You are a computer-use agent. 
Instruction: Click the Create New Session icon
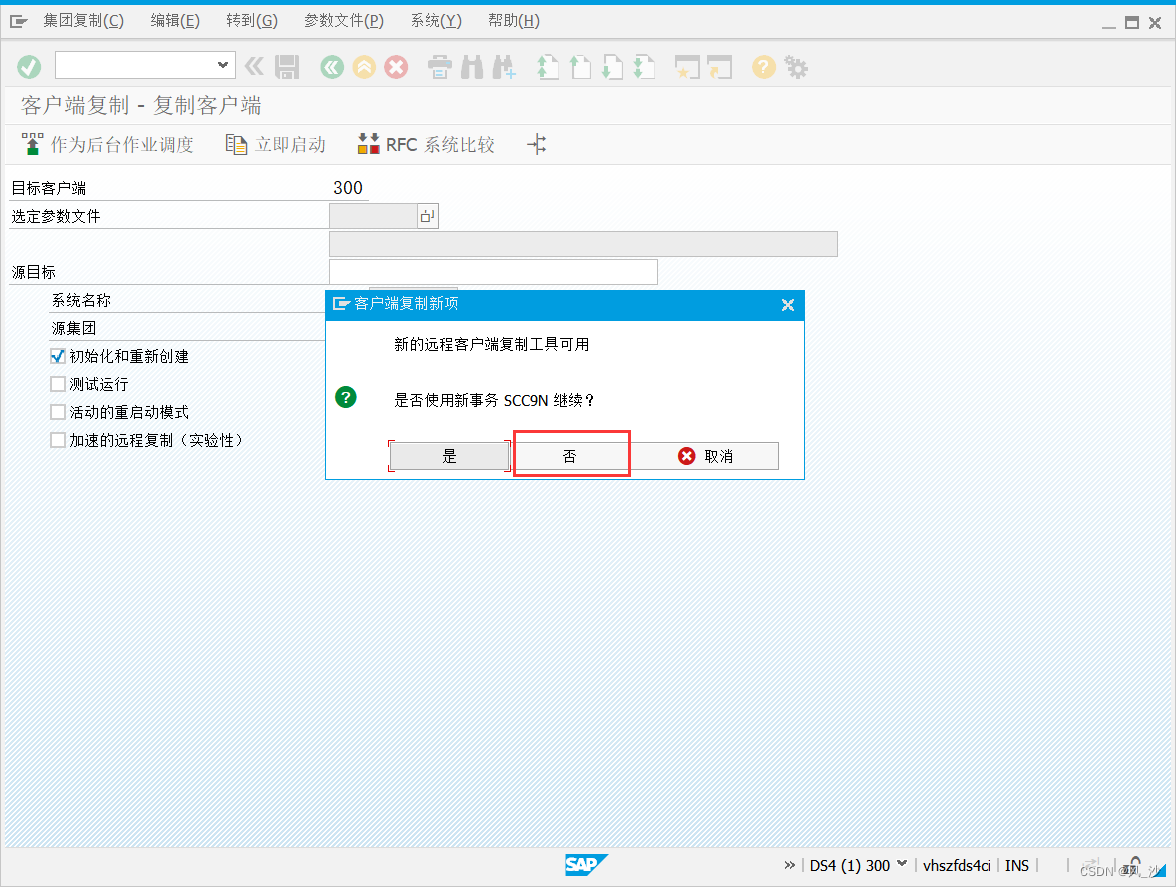687,67
